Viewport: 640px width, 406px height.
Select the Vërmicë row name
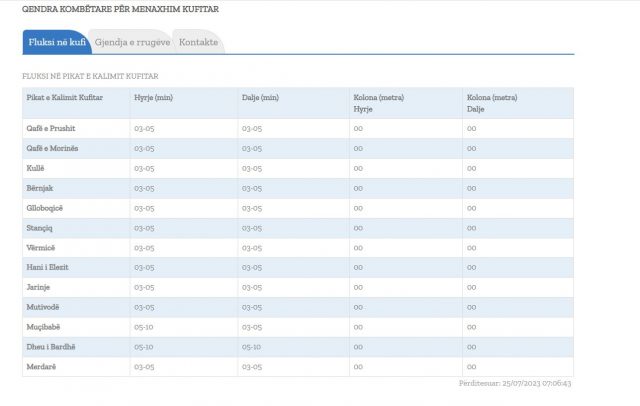click(42, 247)
